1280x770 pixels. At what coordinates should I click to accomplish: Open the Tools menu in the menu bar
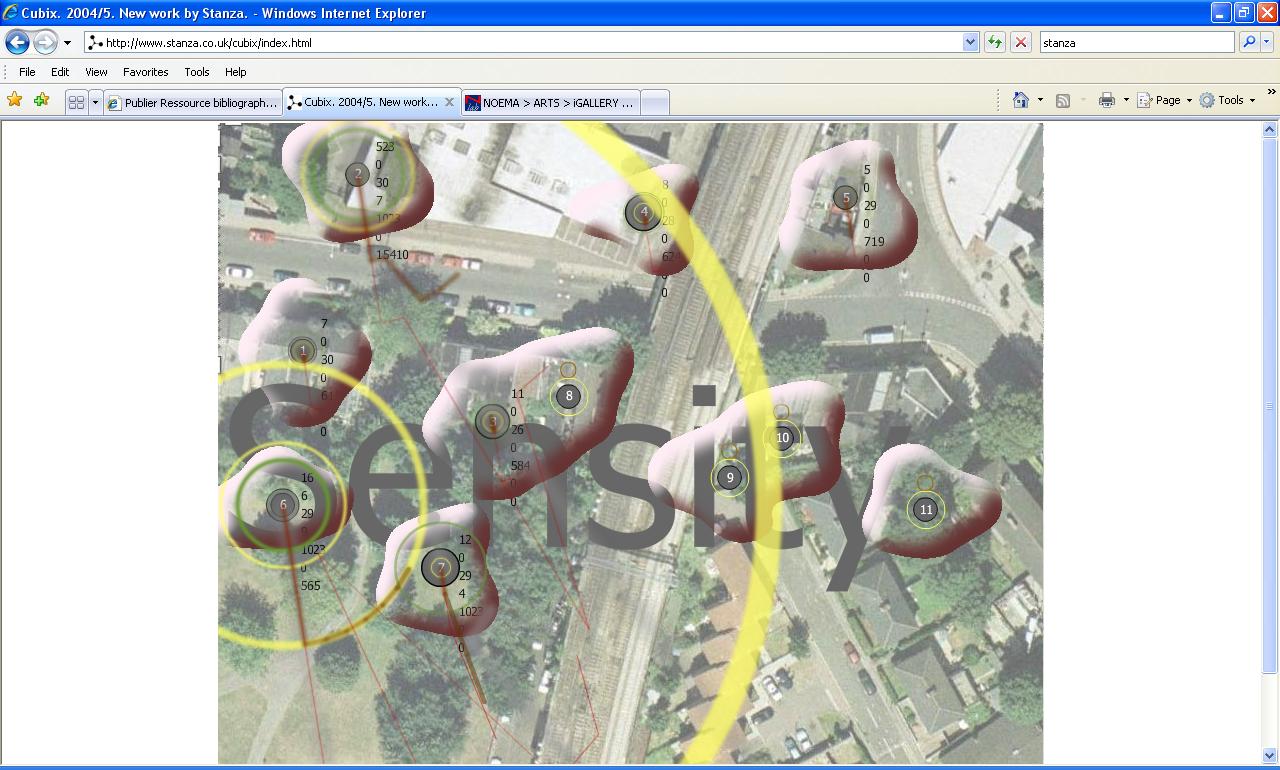click(197, 72)
